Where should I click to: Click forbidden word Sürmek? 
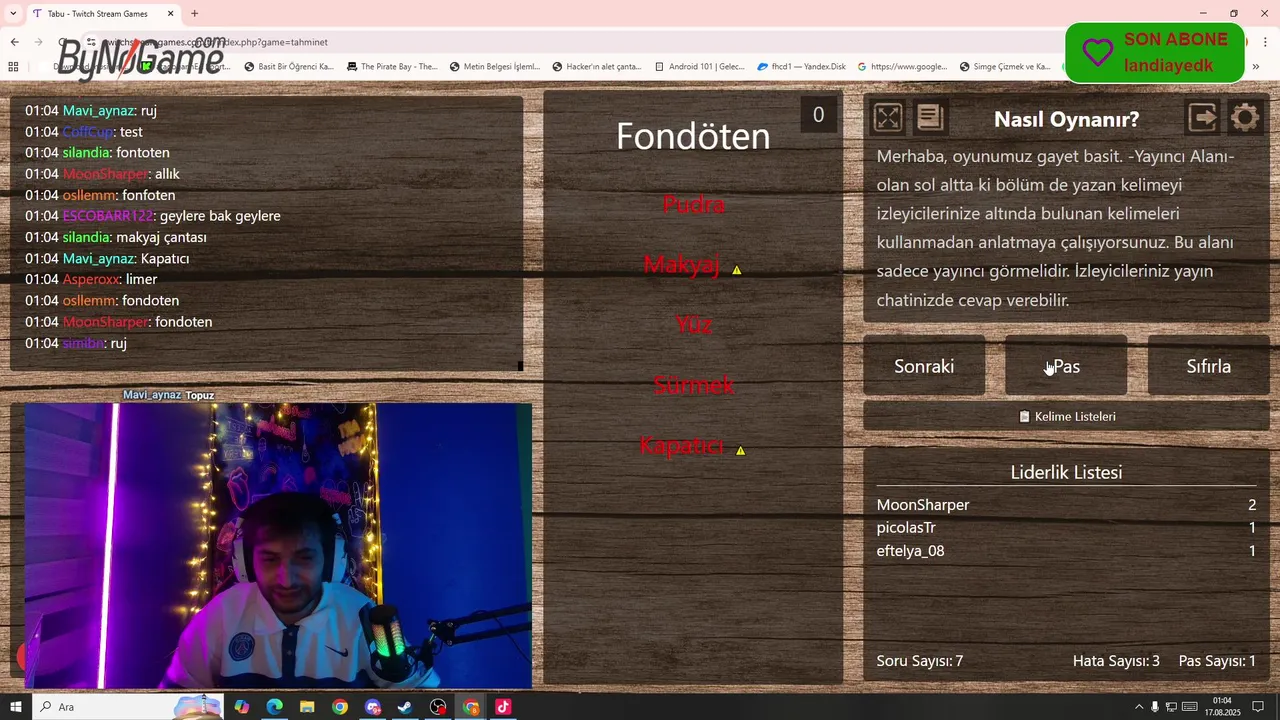pos(693,385)
